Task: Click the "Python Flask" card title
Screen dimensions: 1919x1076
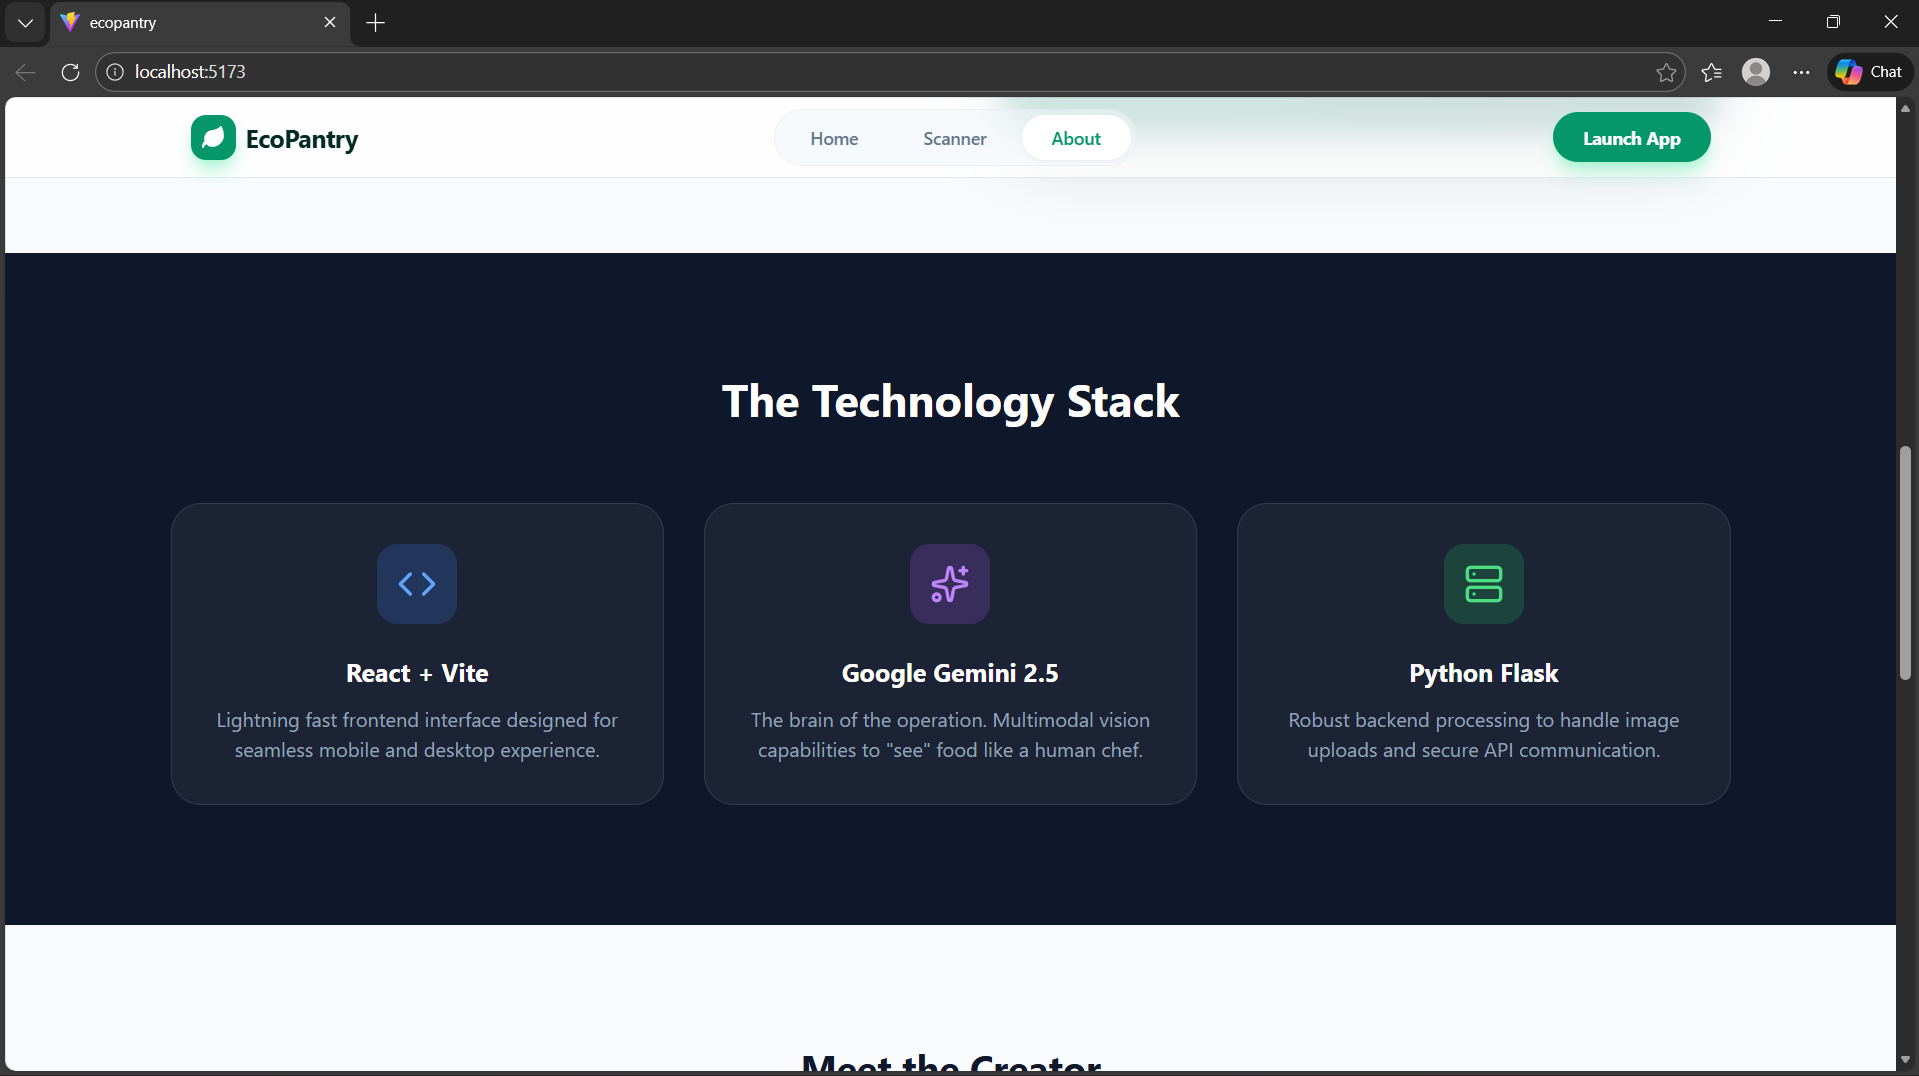Action: [x=1484, y=673]
